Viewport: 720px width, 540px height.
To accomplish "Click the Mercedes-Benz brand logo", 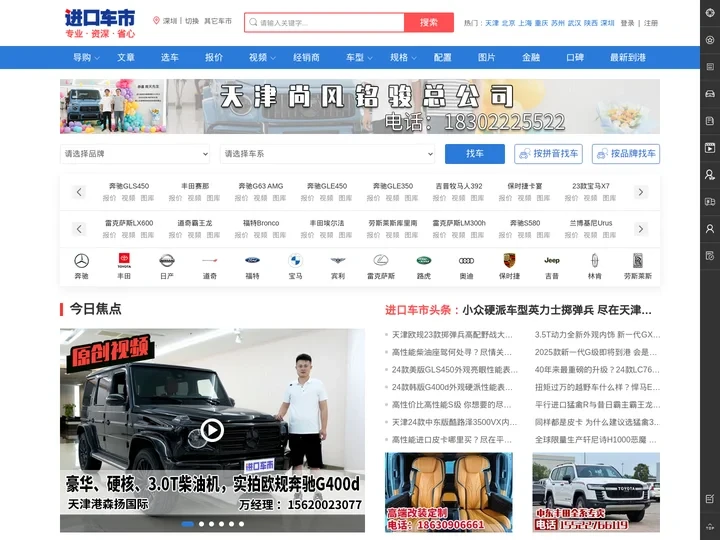I will click(x=81, y=261).
